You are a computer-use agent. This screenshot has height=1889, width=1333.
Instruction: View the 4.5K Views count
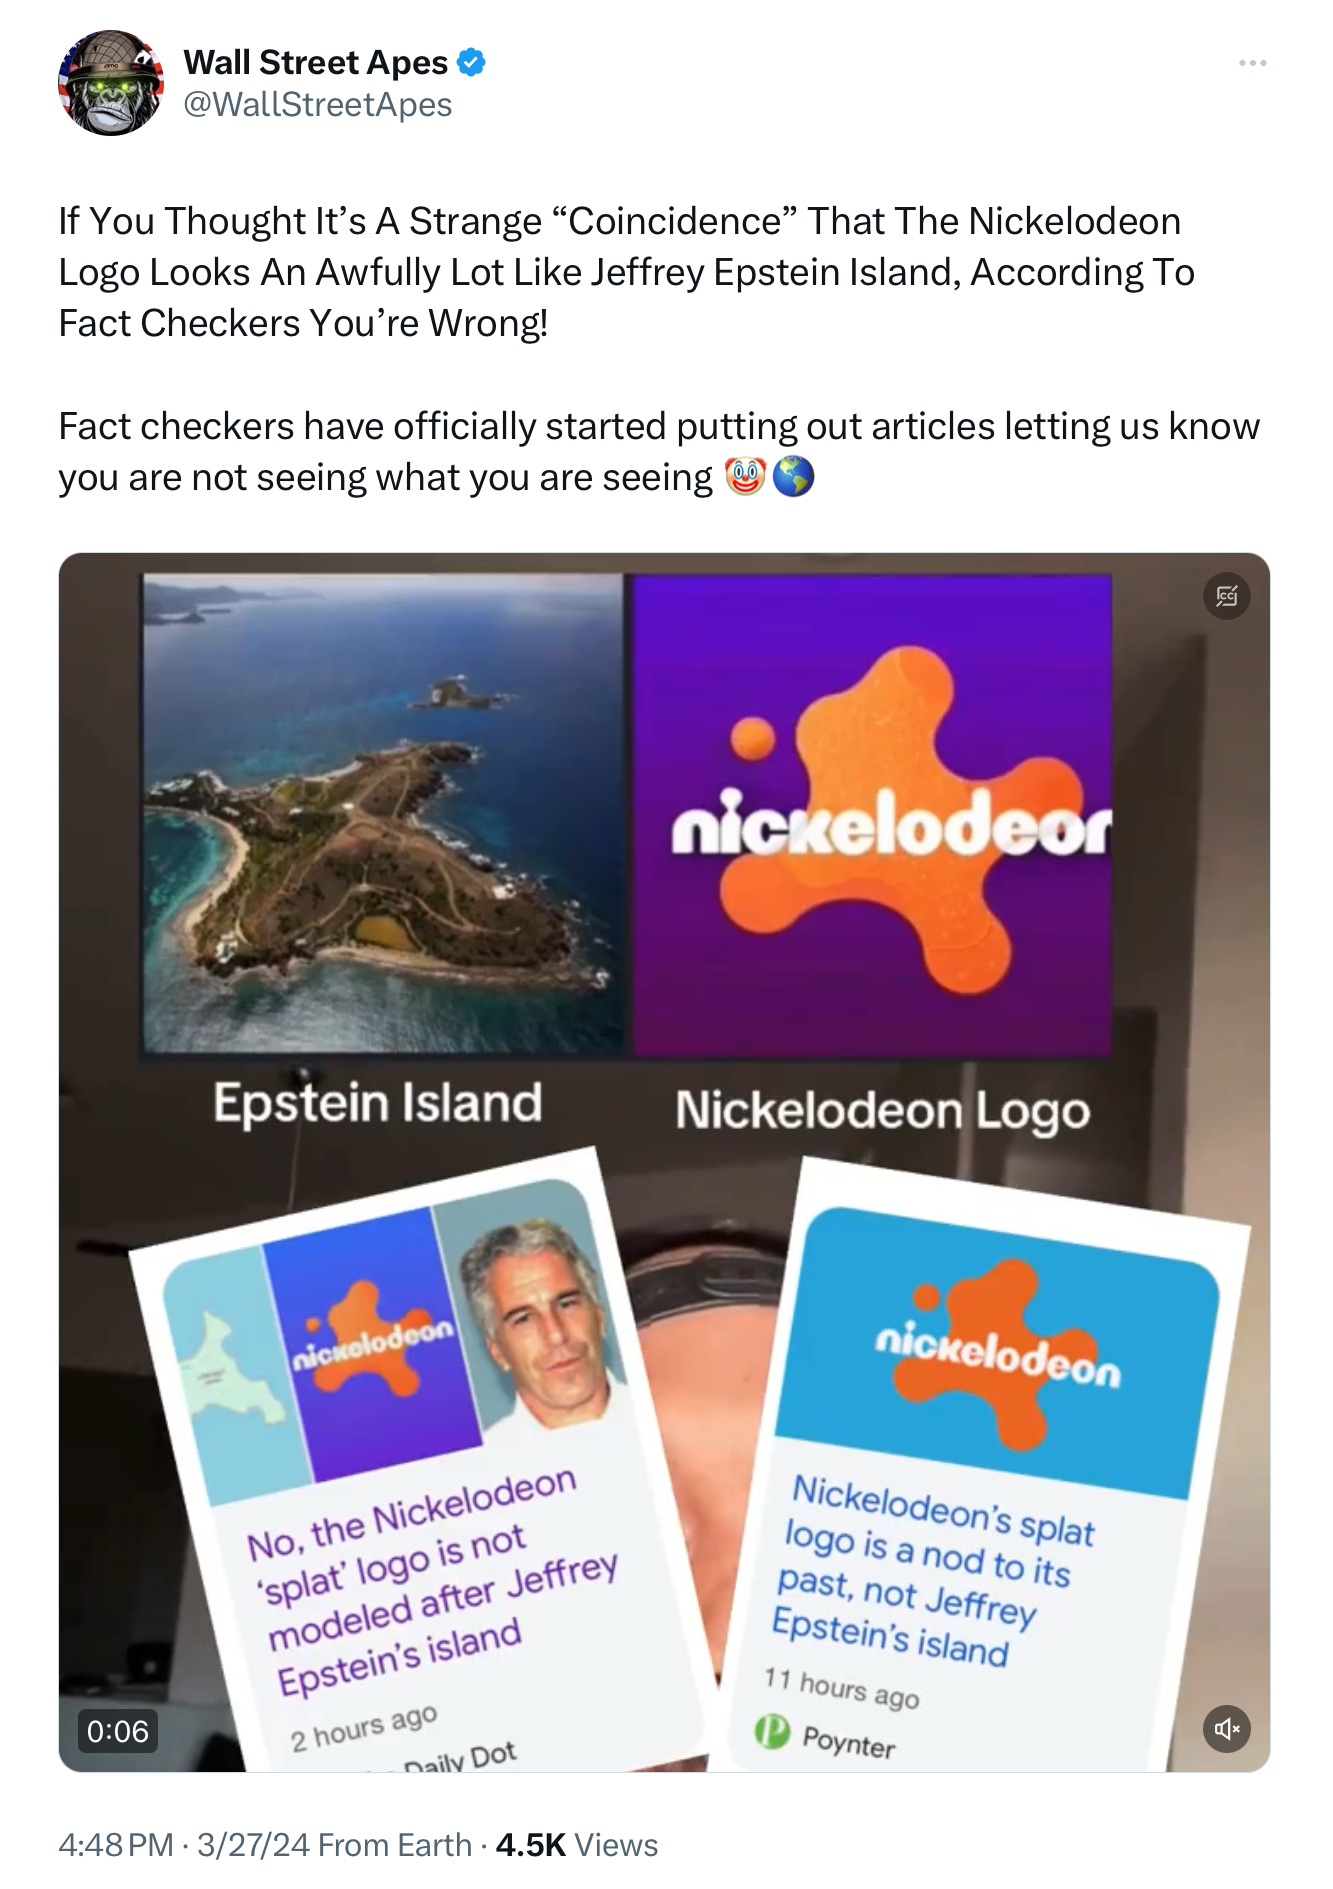(x=577, y=1845)
